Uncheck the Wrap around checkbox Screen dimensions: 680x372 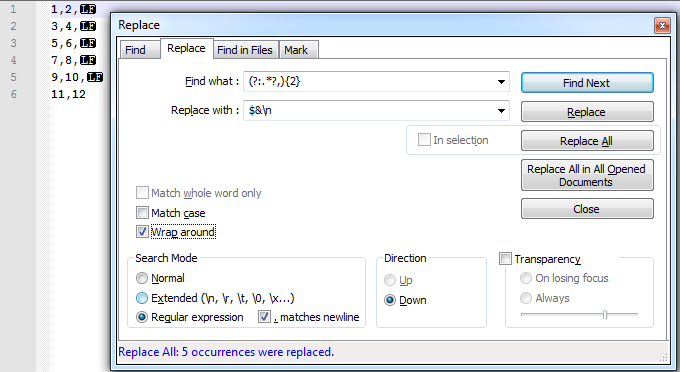point(142,232)
